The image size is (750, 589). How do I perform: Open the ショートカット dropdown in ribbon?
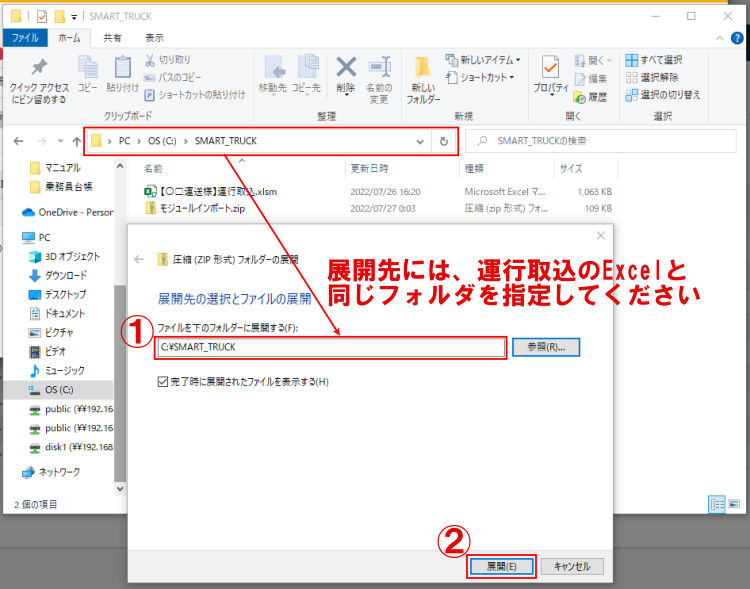coord(485,77)
